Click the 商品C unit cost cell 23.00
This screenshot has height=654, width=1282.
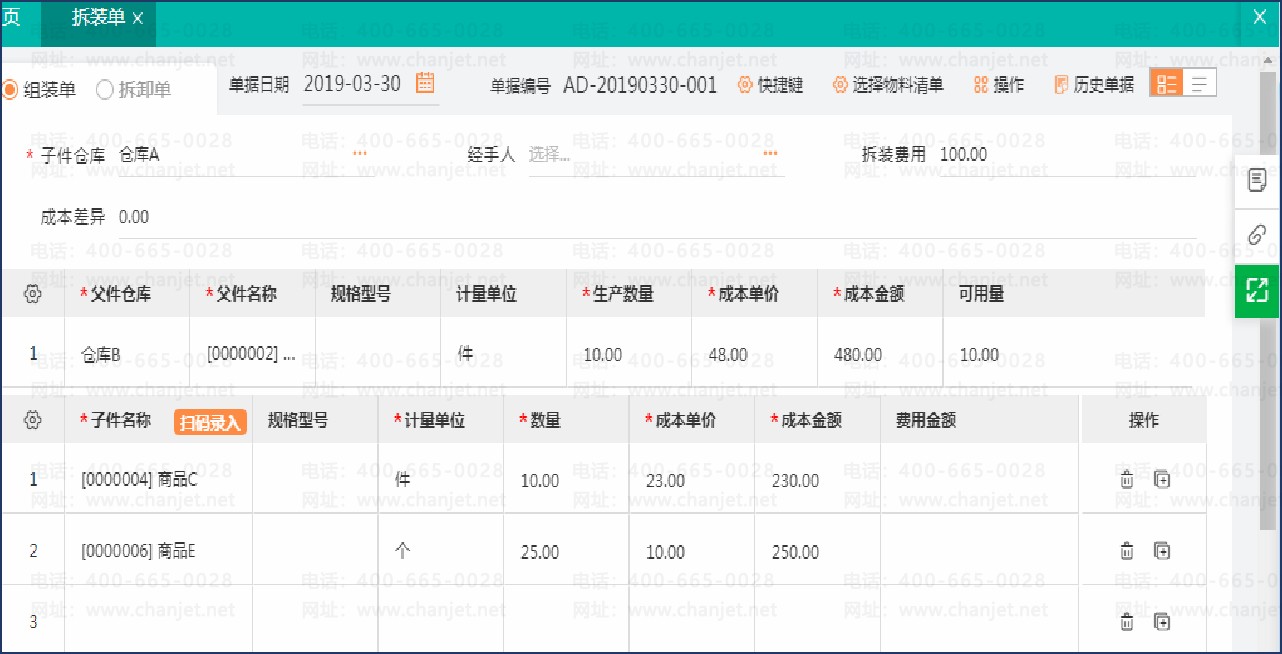(x=692, y=480)
